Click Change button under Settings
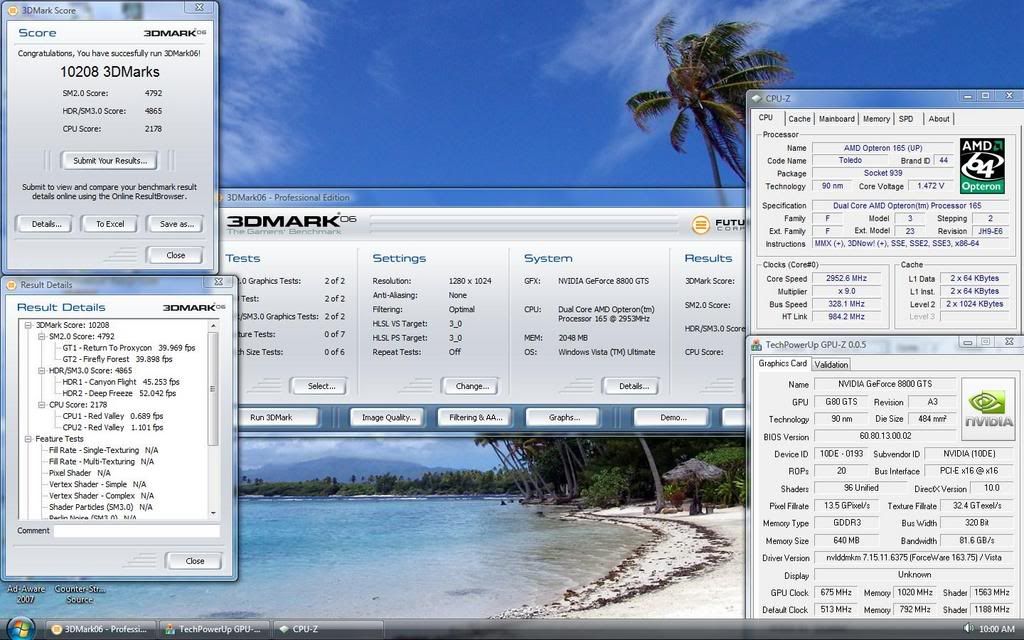The image size is (1024, 640). pyautogui.click(x=472, y=386)
